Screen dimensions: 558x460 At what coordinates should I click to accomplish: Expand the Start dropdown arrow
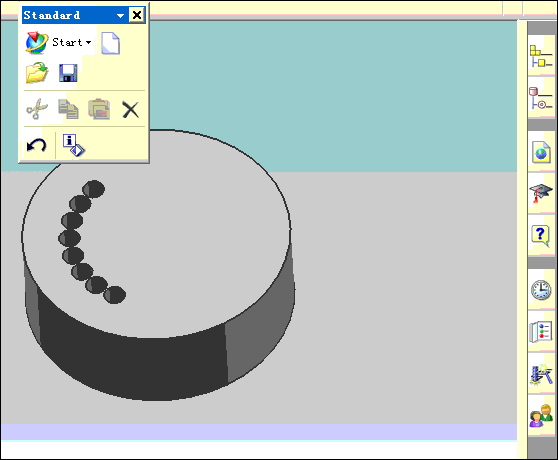click(88, 42)
